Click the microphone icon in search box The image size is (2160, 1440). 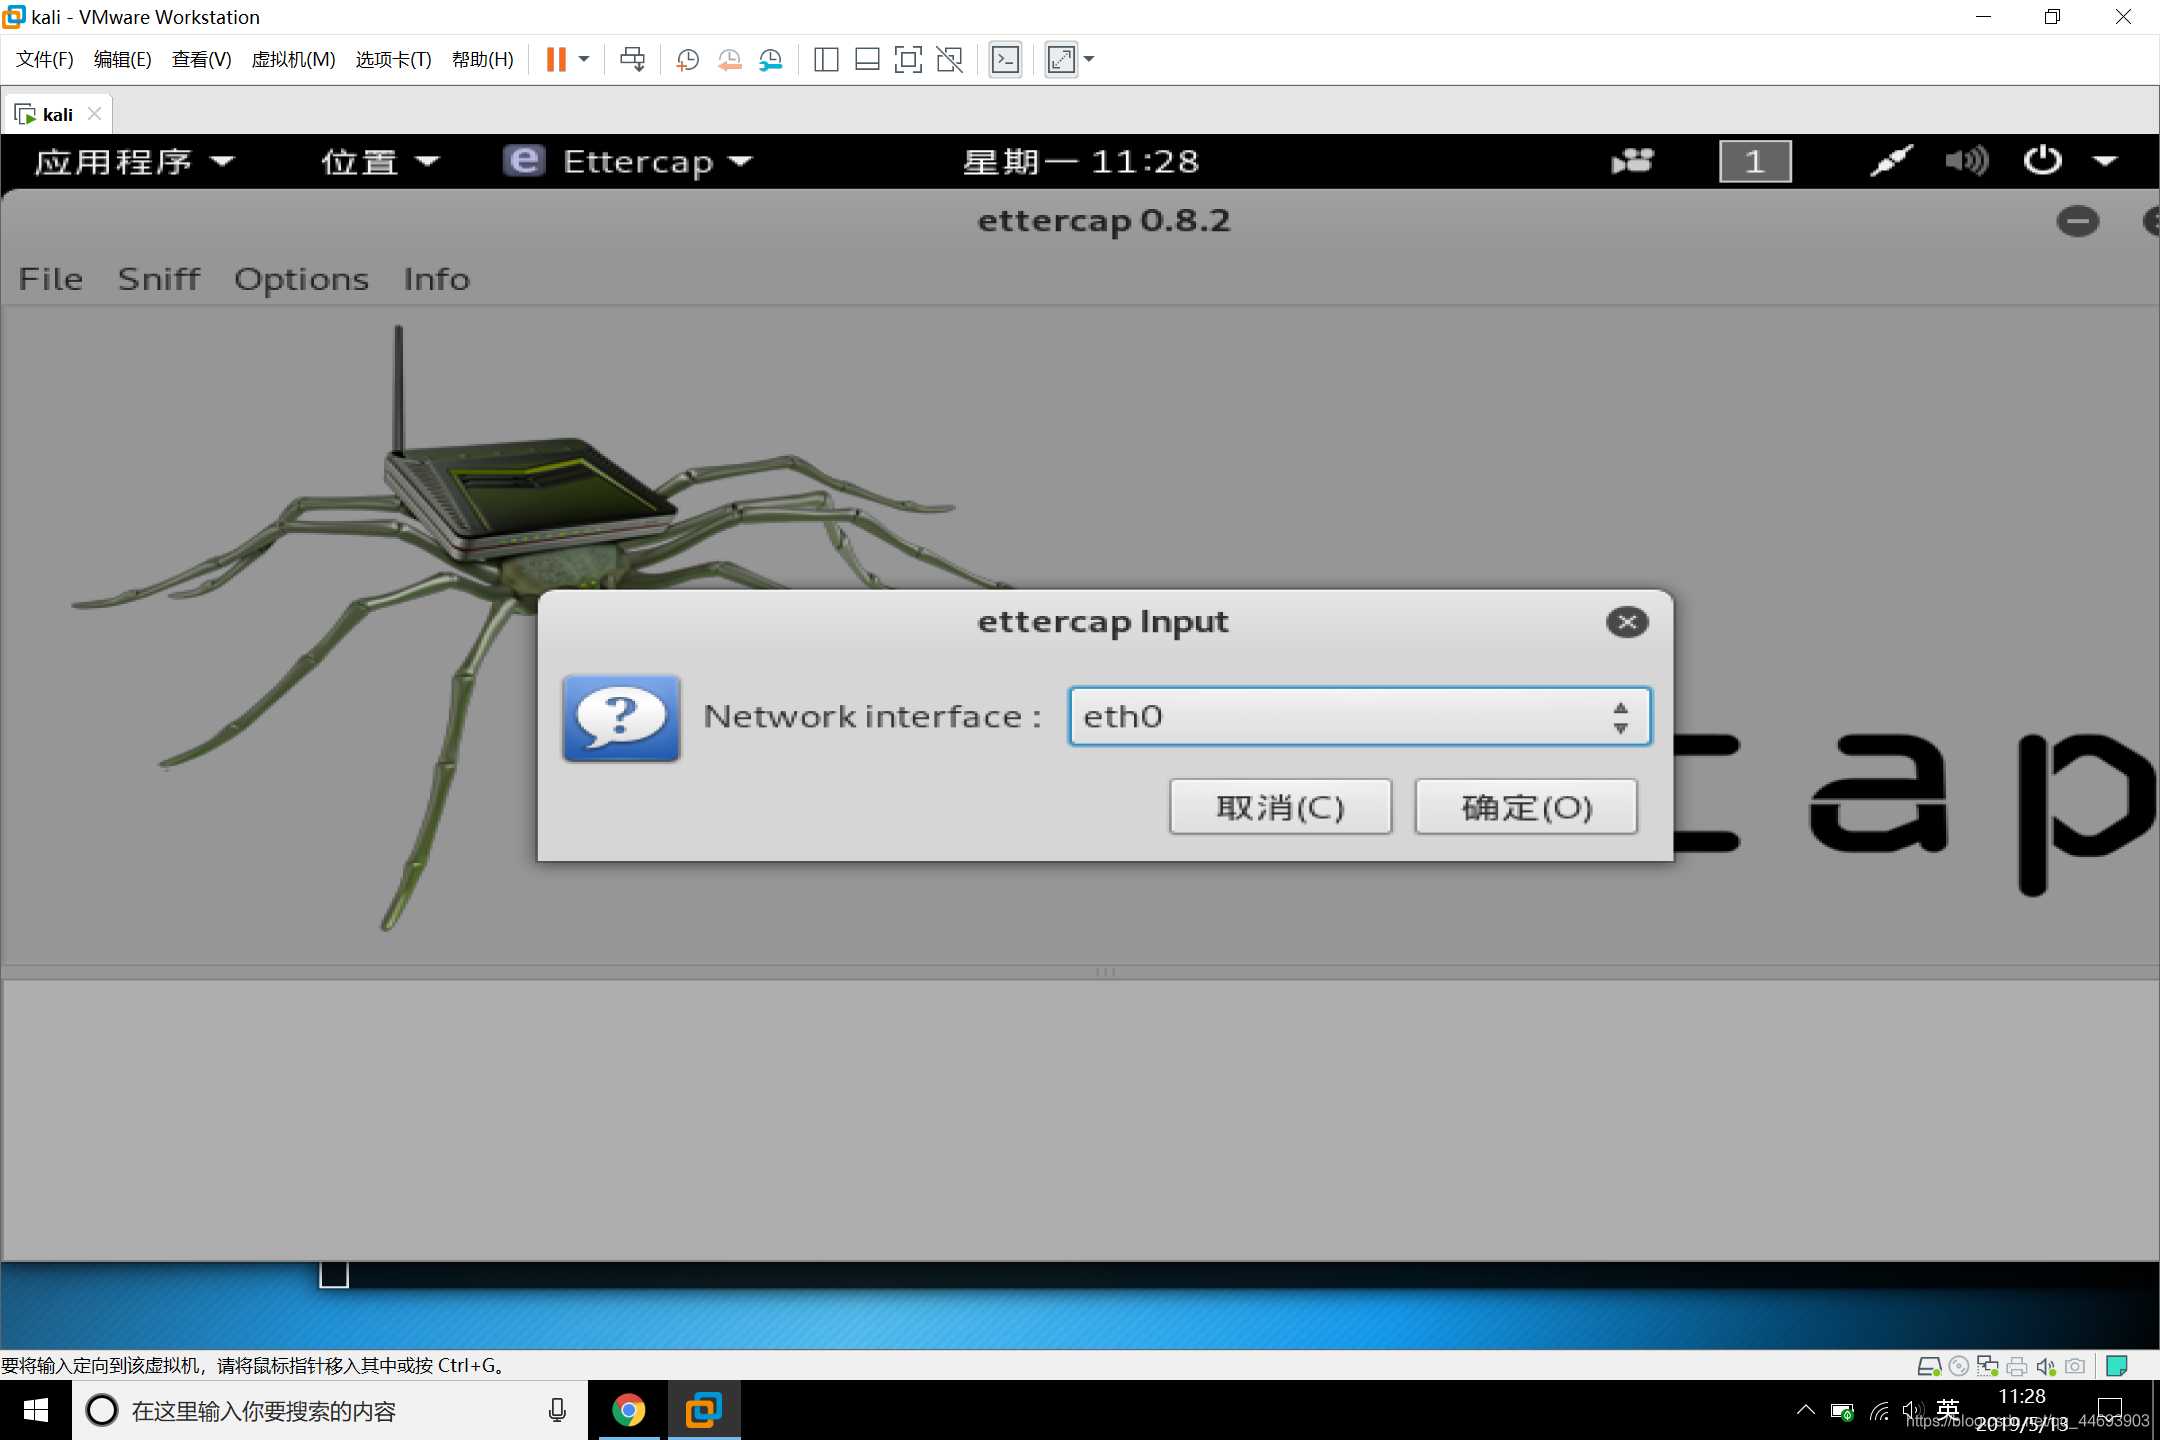[557, 1410]
